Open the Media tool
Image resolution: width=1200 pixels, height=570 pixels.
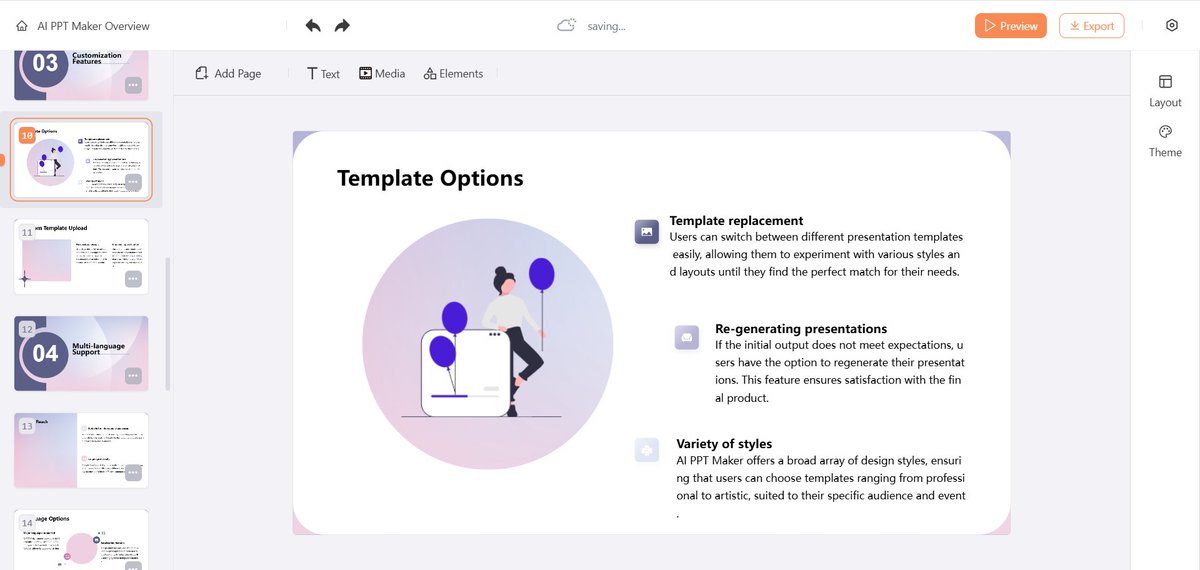coord(382,74)
